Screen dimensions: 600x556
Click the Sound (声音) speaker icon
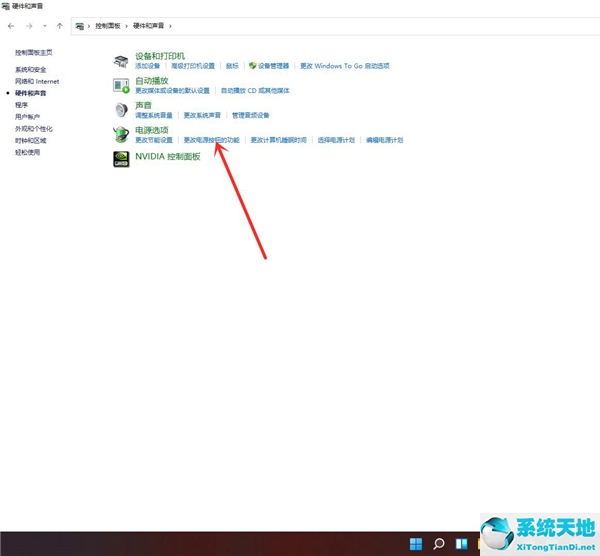[121, 110]
